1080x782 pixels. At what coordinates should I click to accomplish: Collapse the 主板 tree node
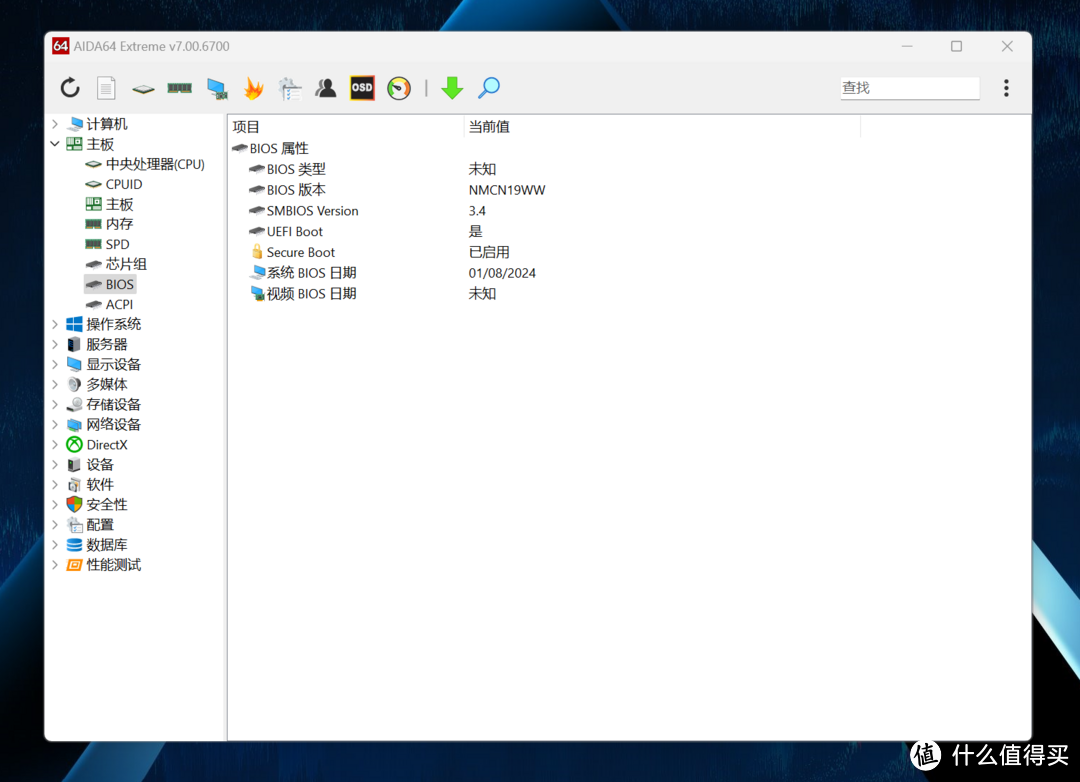(55, 144)
